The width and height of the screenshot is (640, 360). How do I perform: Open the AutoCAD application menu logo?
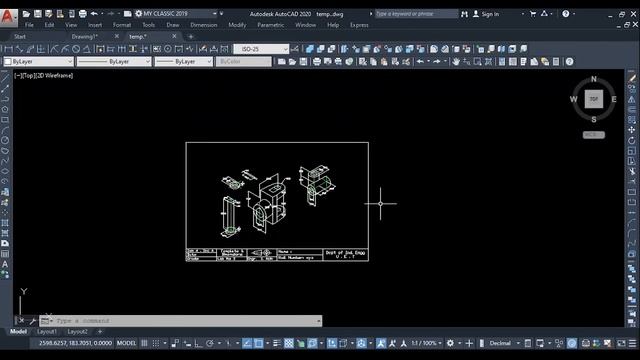coord(8,17)
